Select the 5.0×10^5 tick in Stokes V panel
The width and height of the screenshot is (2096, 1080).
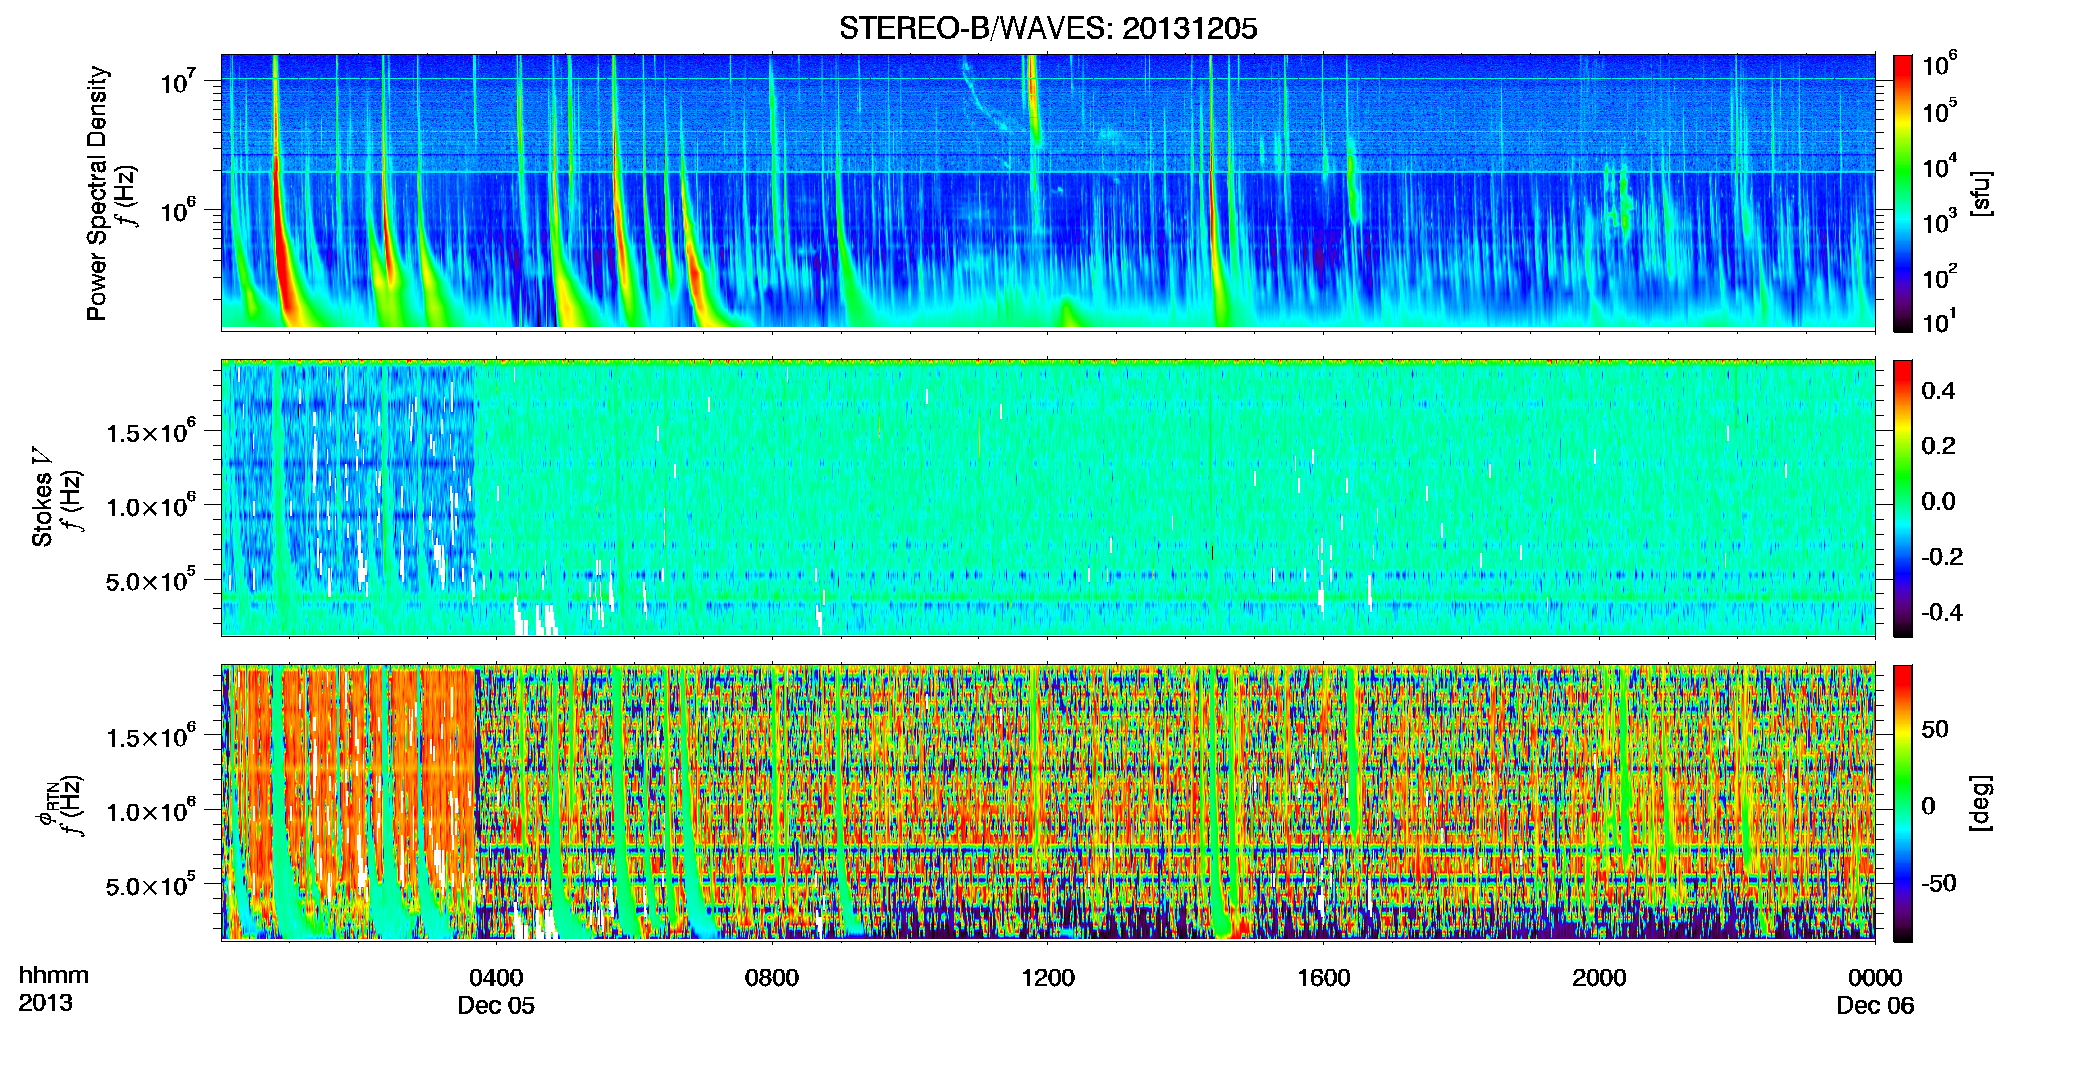[151, 579]
